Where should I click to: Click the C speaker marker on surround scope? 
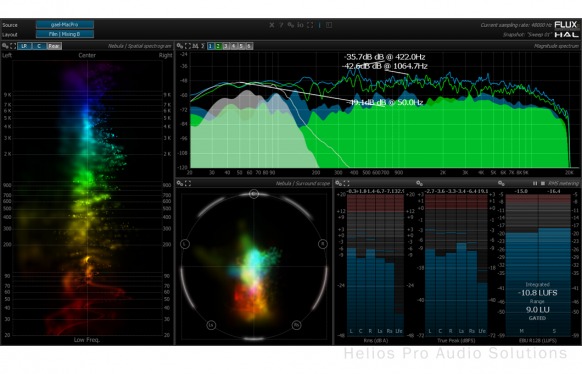[x=254, y=194]
